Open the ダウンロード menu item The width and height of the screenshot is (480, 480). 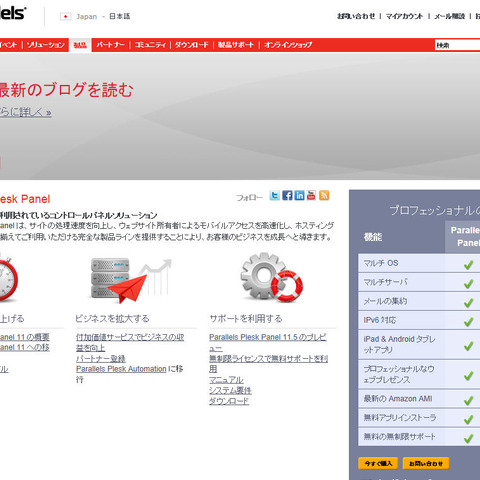point(192,45)
